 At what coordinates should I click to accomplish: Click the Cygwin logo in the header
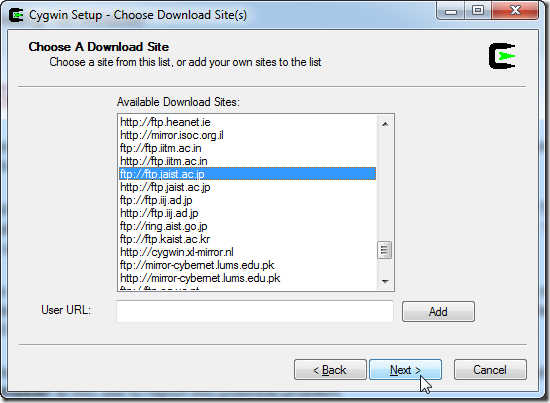502,56
